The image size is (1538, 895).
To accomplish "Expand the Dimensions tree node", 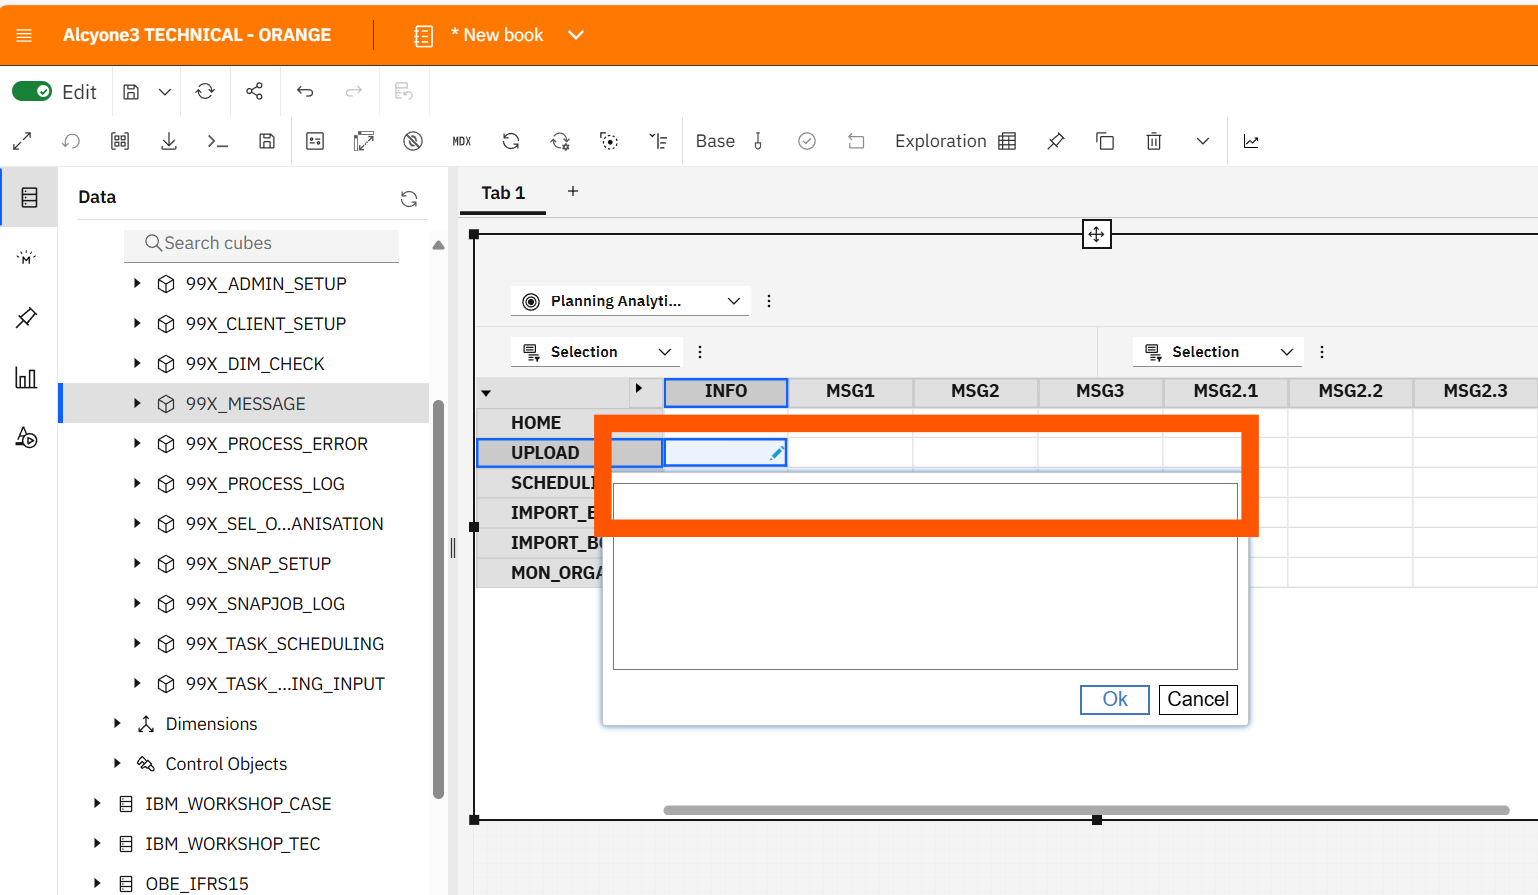I will click(x=117, y=723).
